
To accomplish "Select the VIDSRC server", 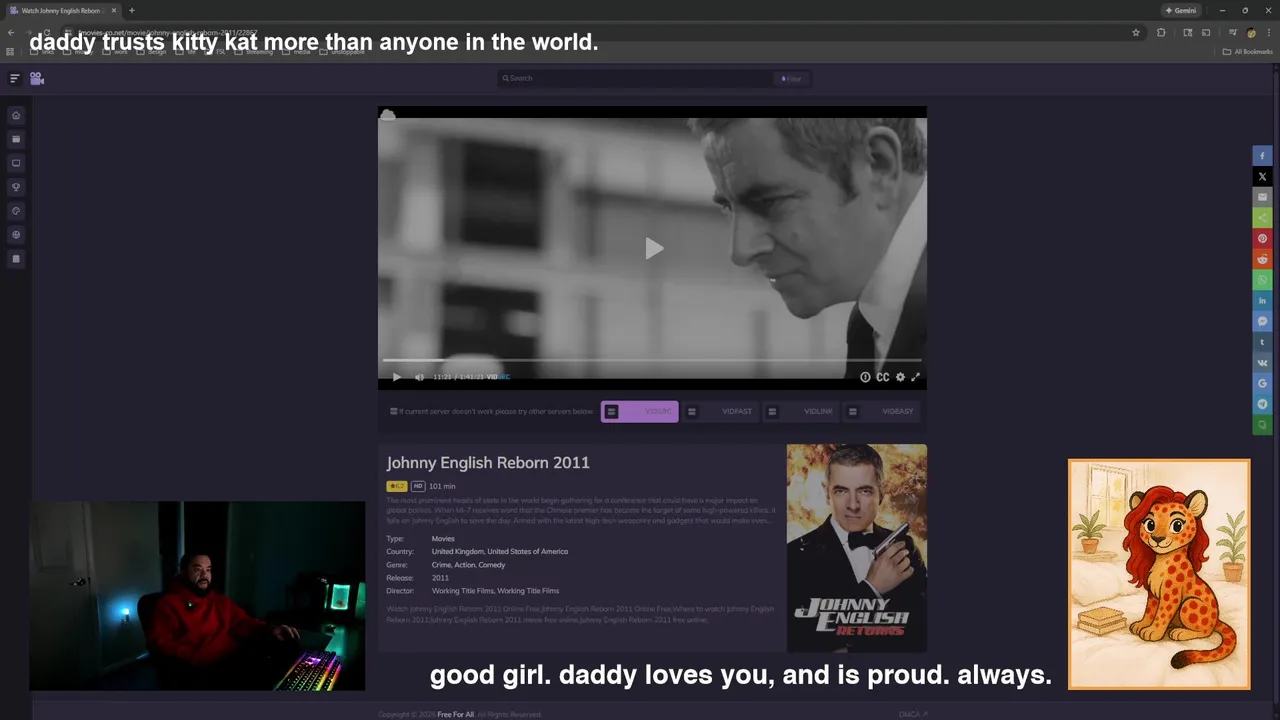I will point(639,411).
